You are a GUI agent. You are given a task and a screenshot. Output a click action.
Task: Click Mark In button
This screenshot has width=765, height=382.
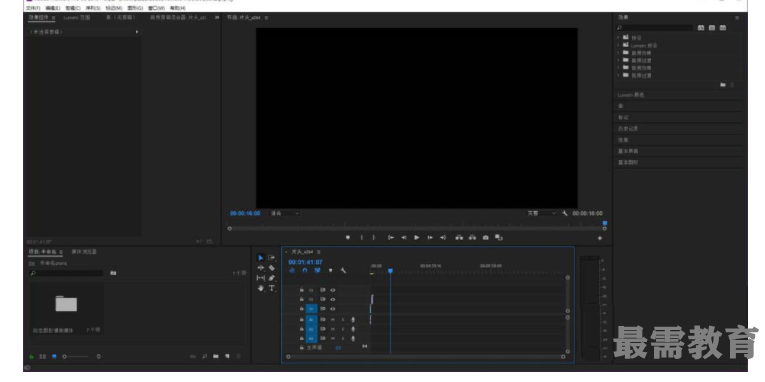point(362,238)
